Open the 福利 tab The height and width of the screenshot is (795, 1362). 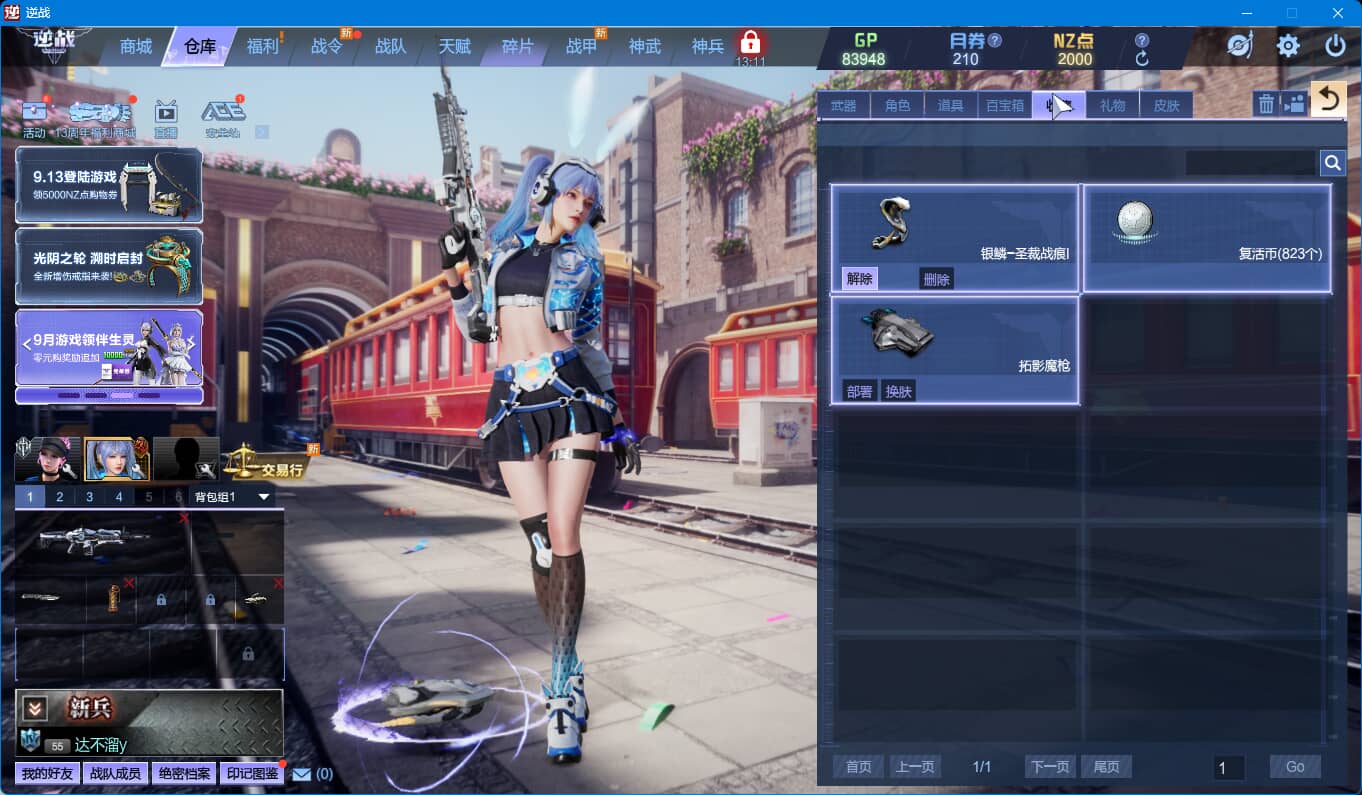click(x=263, y=47)
